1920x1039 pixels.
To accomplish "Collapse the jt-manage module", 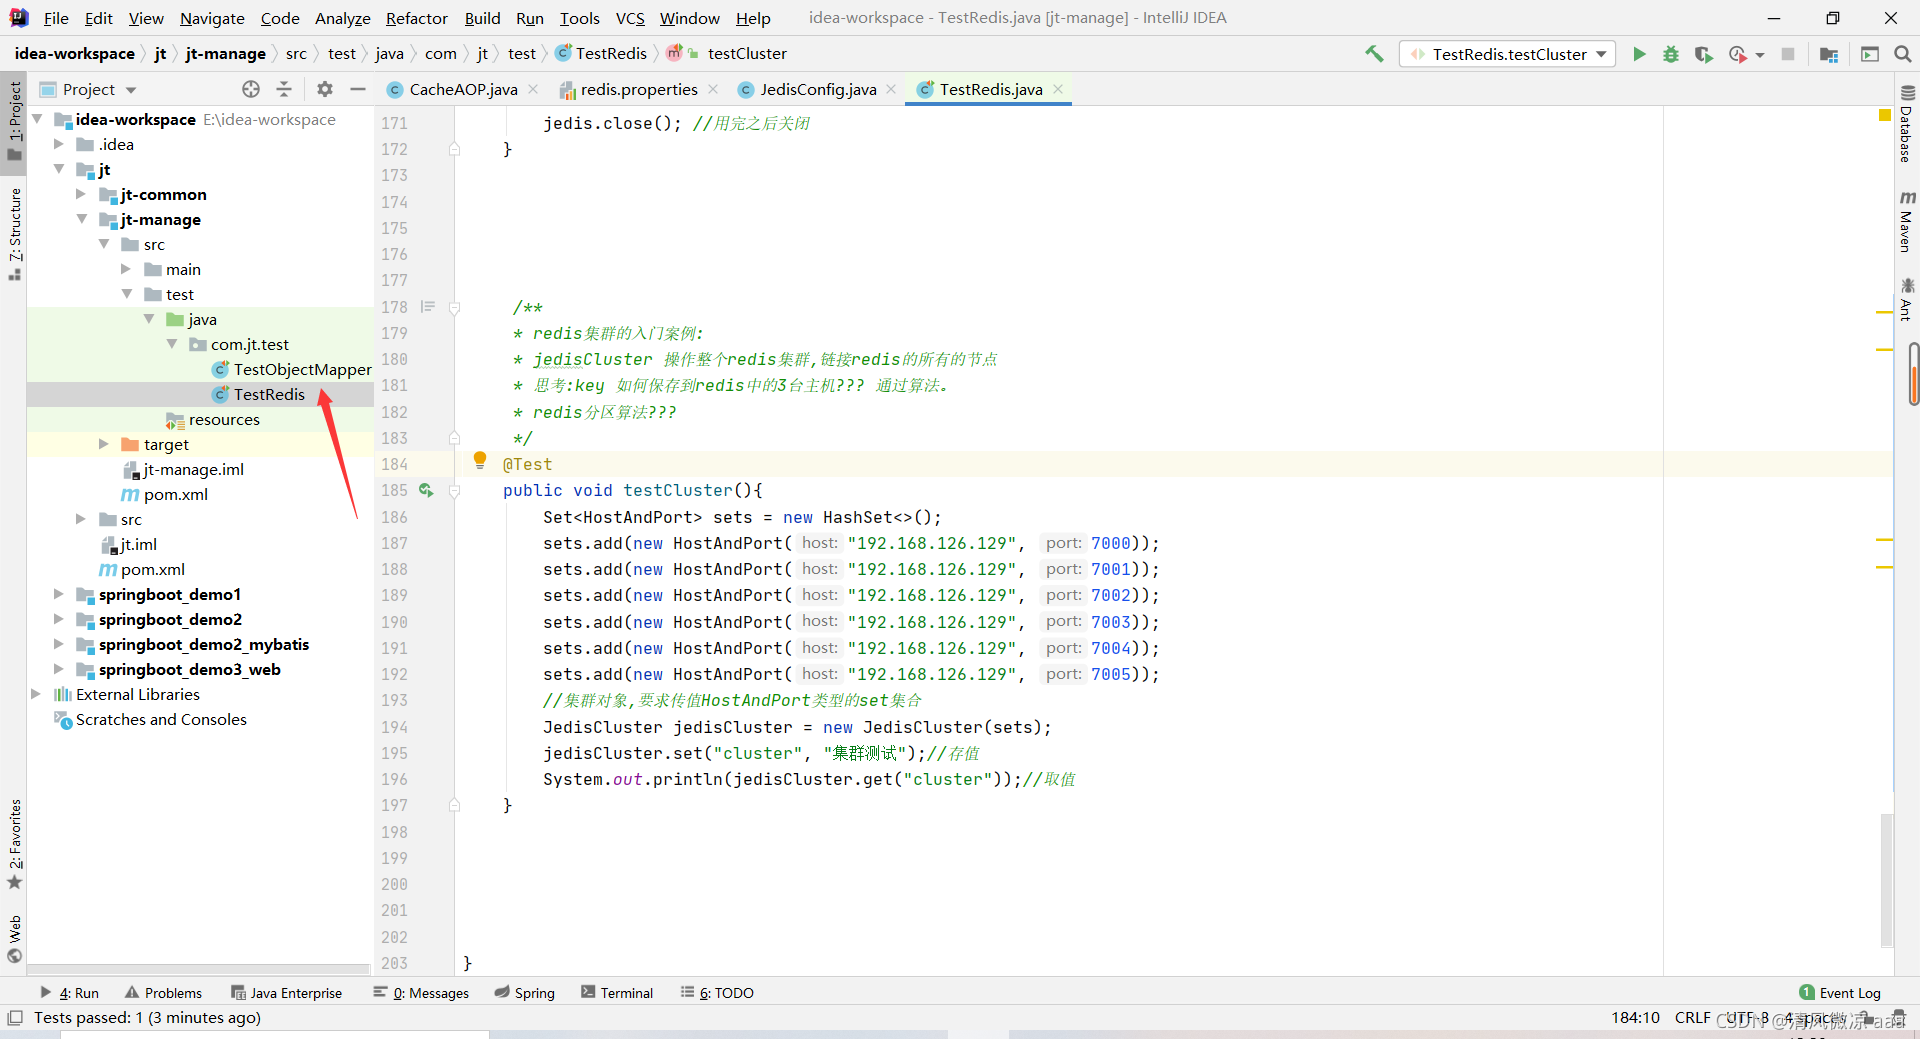I will click(x=81, y=219).
